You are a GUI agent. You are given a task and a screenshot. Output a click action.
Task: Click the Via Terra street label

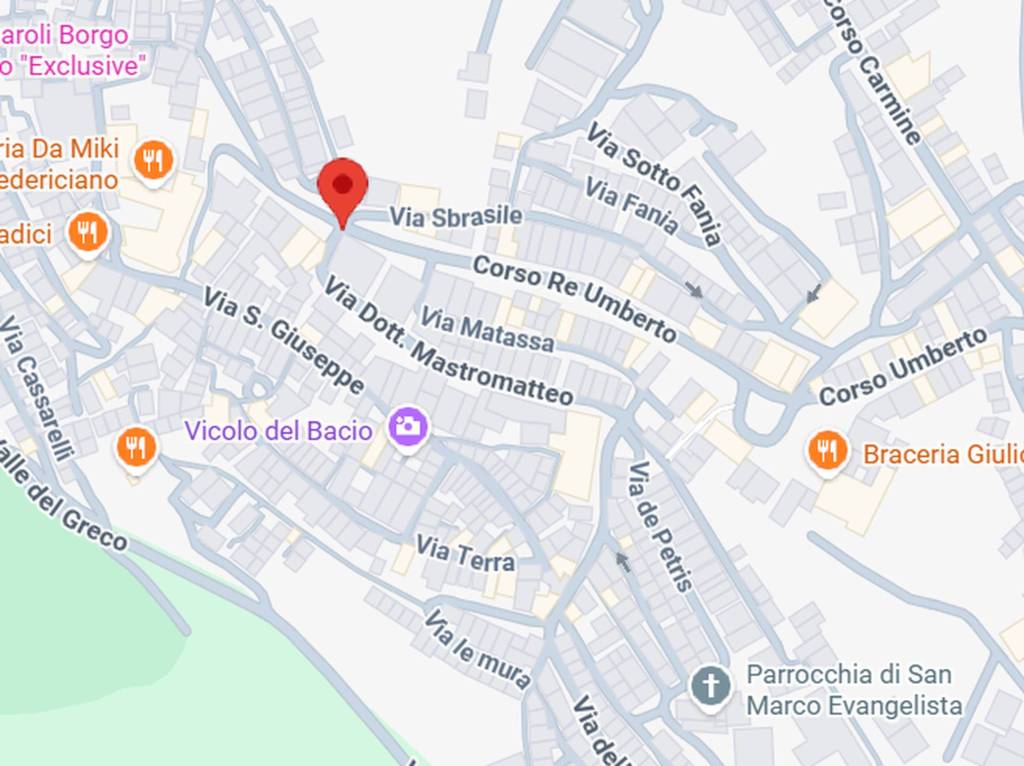466,554
